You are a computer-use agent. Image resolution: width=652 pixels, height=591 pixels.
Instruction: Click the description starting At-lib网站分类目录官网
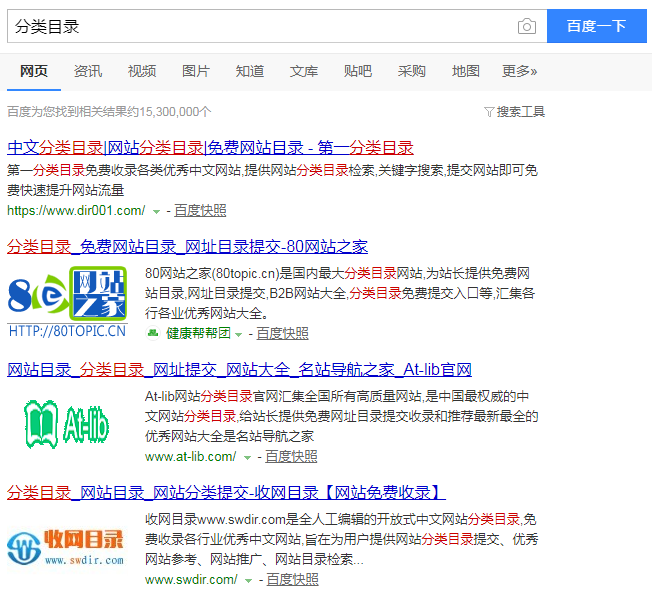click(341, 416)
